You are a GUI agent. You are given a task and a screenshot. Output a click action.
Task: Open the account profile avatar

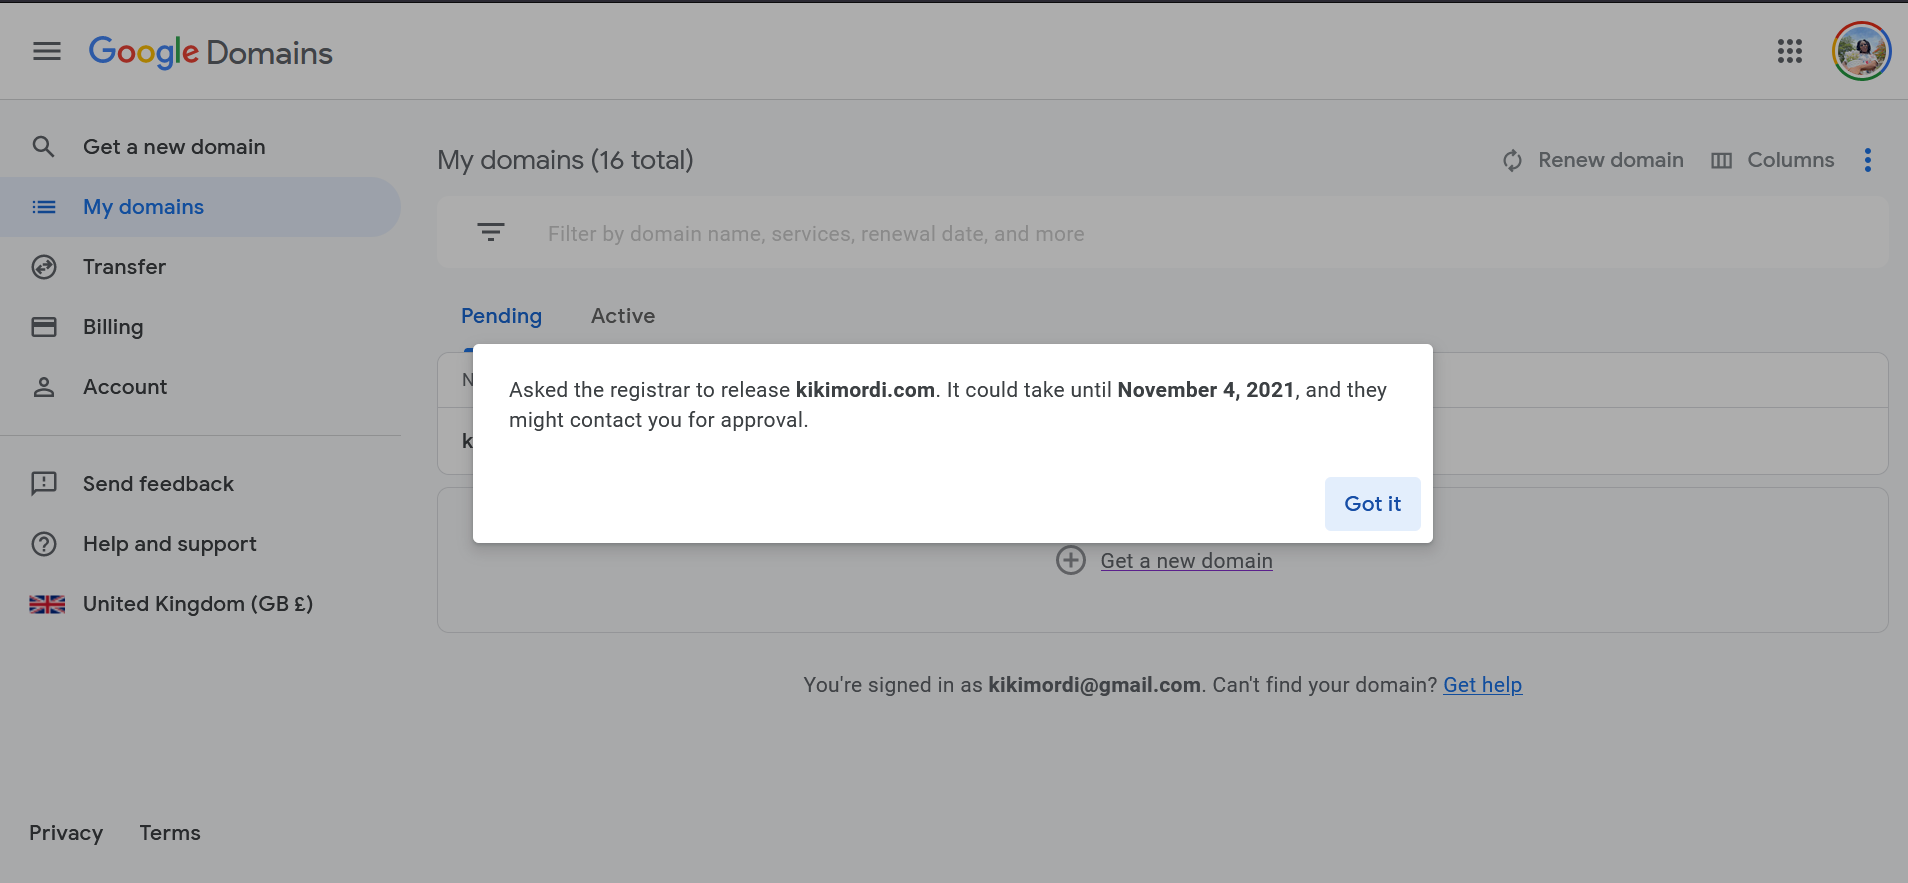pyautogui.click(x=1861, y=51)
